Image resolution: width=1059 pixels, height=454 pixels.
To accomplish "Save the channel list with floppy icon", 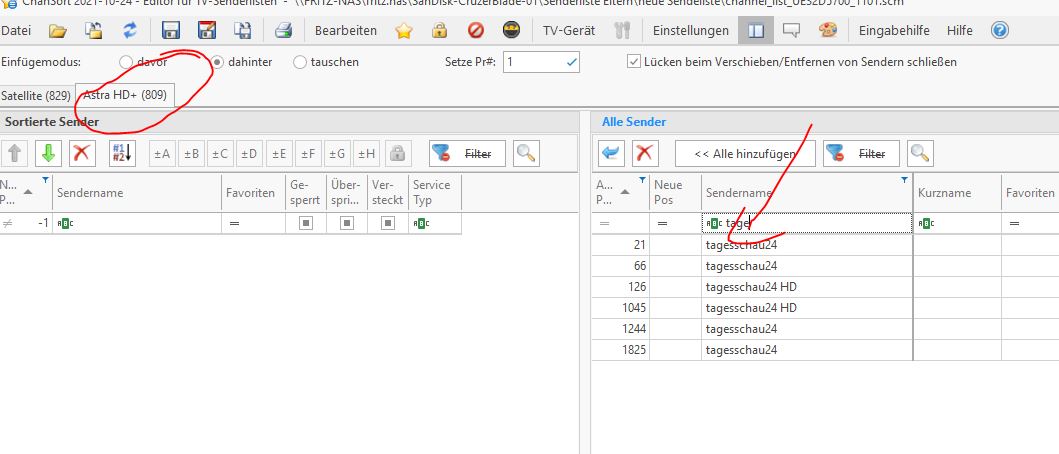I will (170, 30).
